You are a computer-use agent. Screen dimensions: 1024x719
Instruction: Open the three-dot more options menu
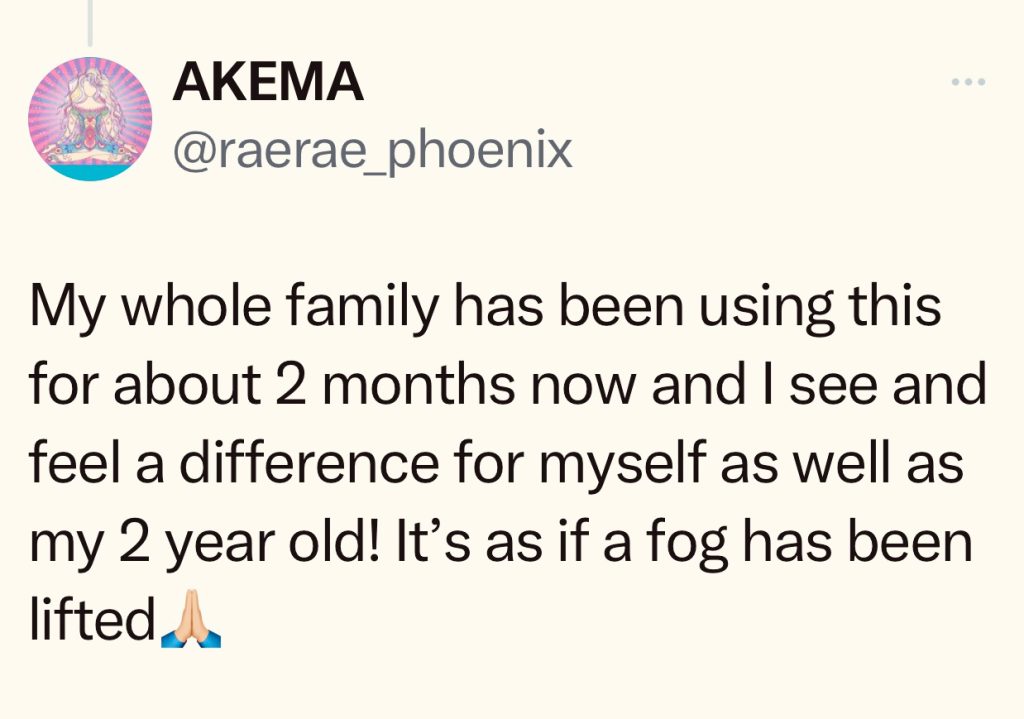click(x=968, y=82)
